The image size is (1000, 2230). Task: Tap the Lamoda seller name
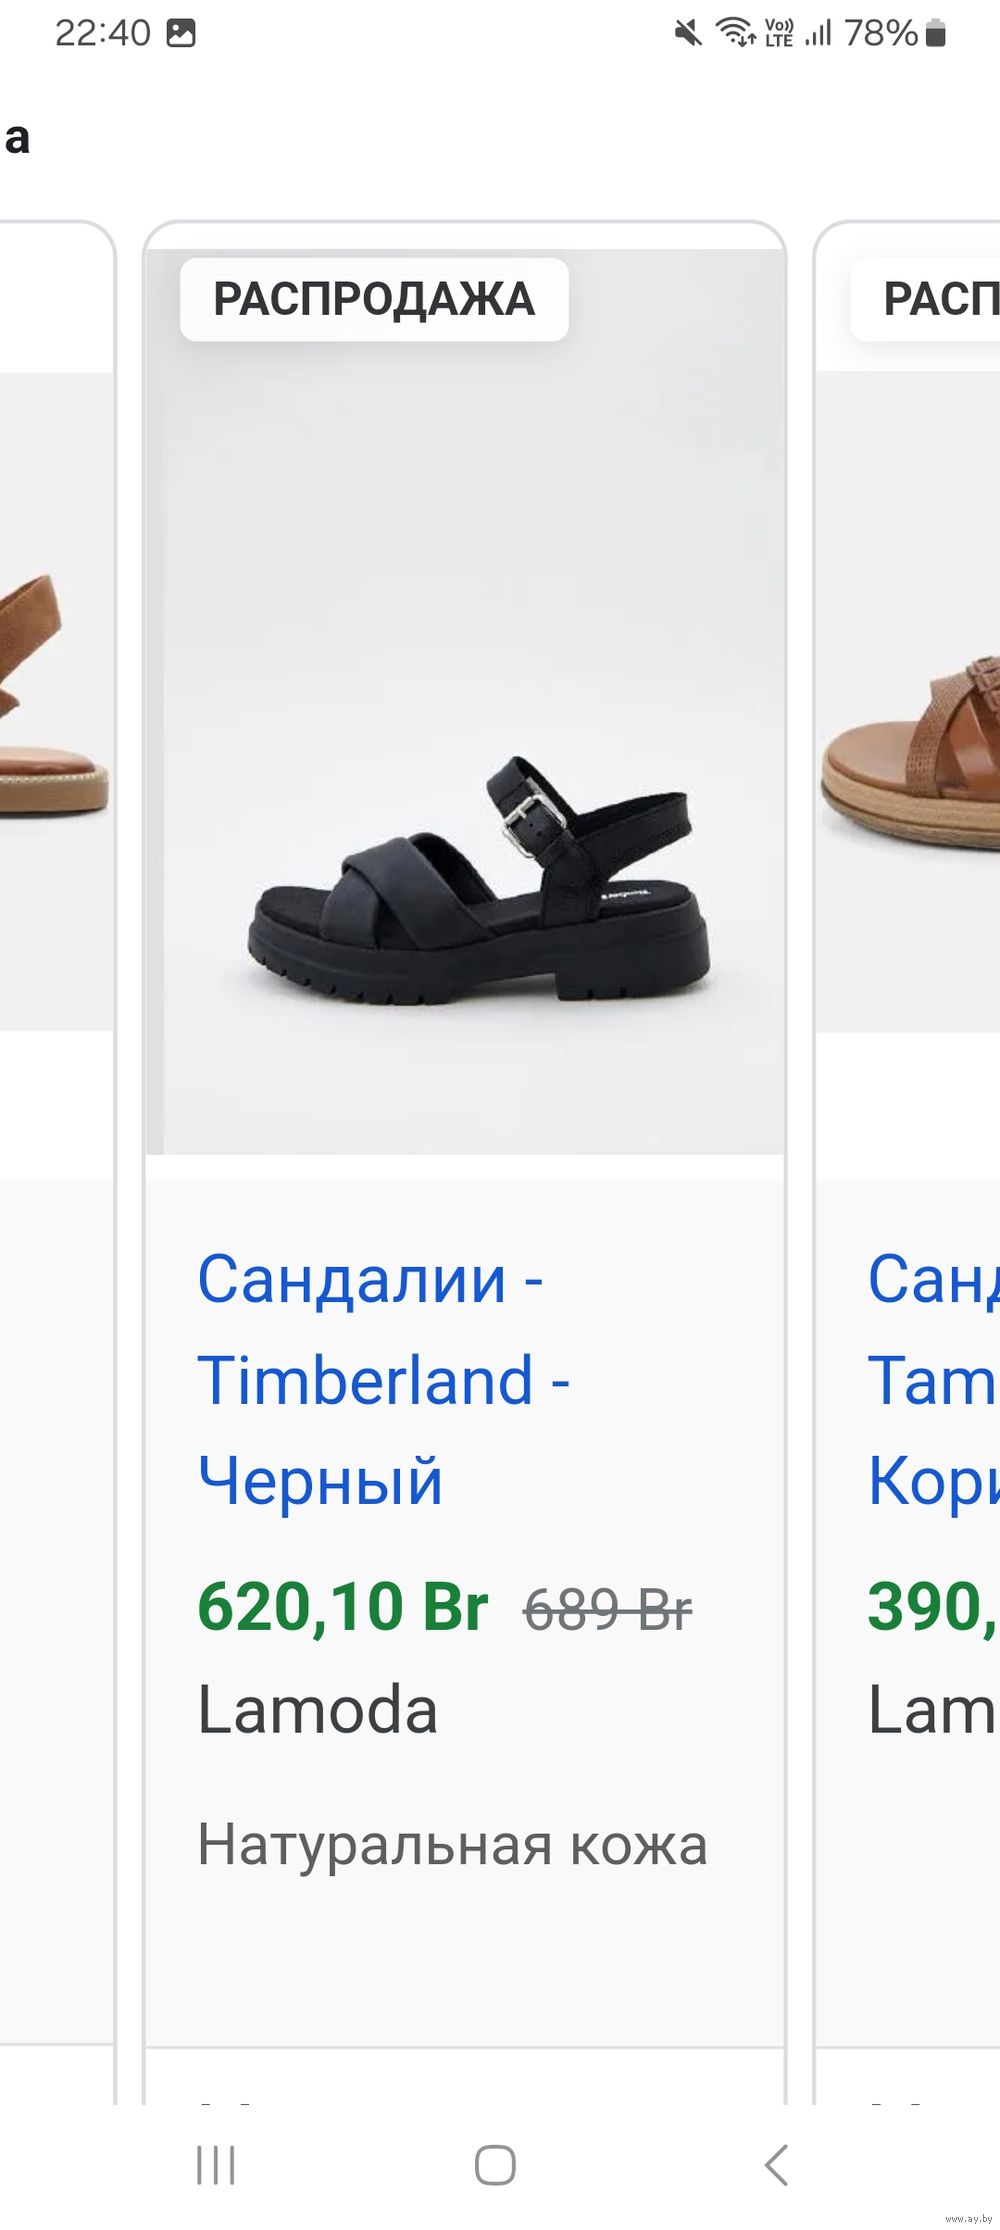(318, 1709)
